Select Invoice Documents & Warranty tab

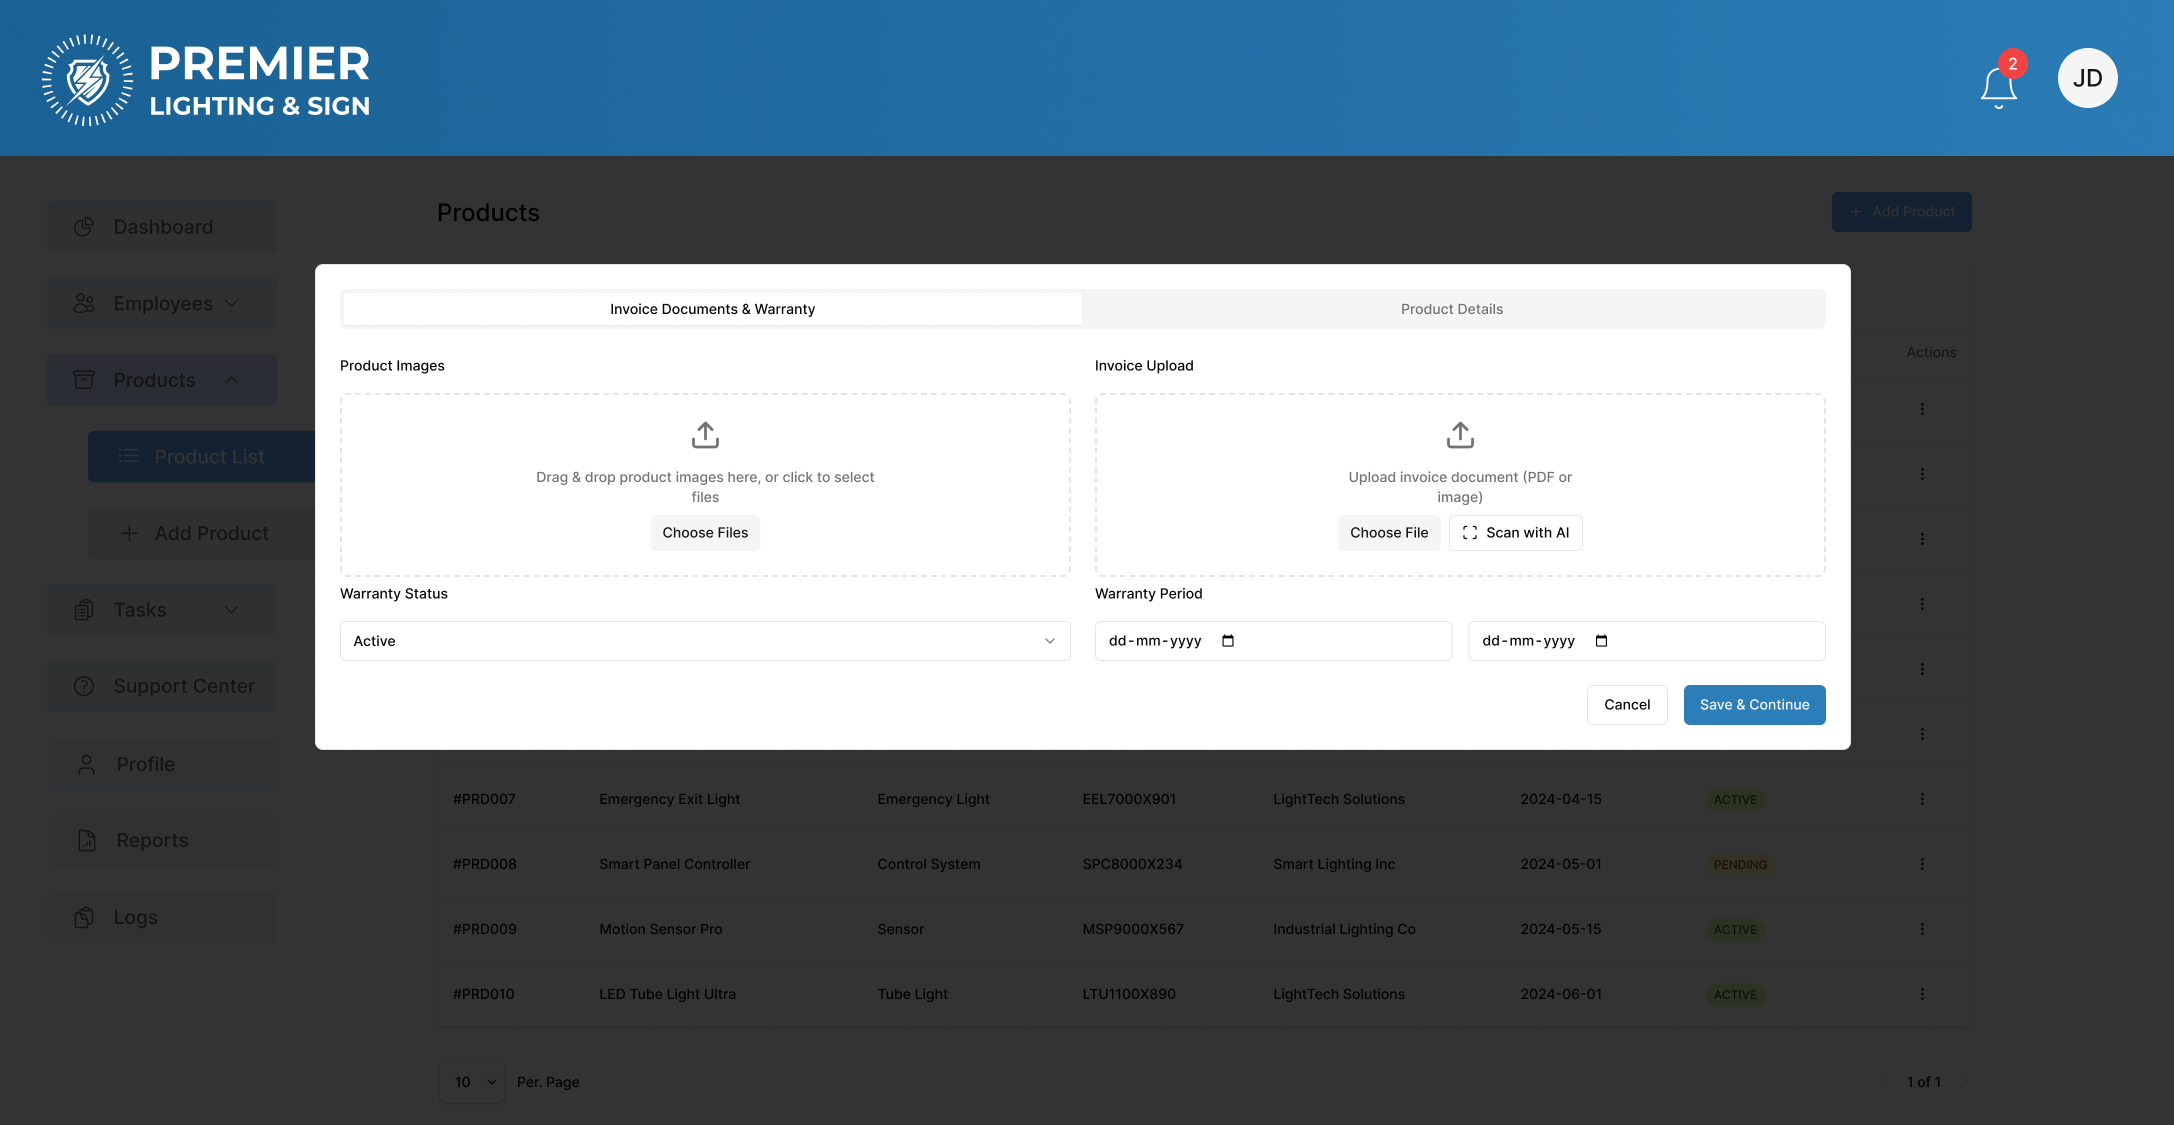(712, 309)
